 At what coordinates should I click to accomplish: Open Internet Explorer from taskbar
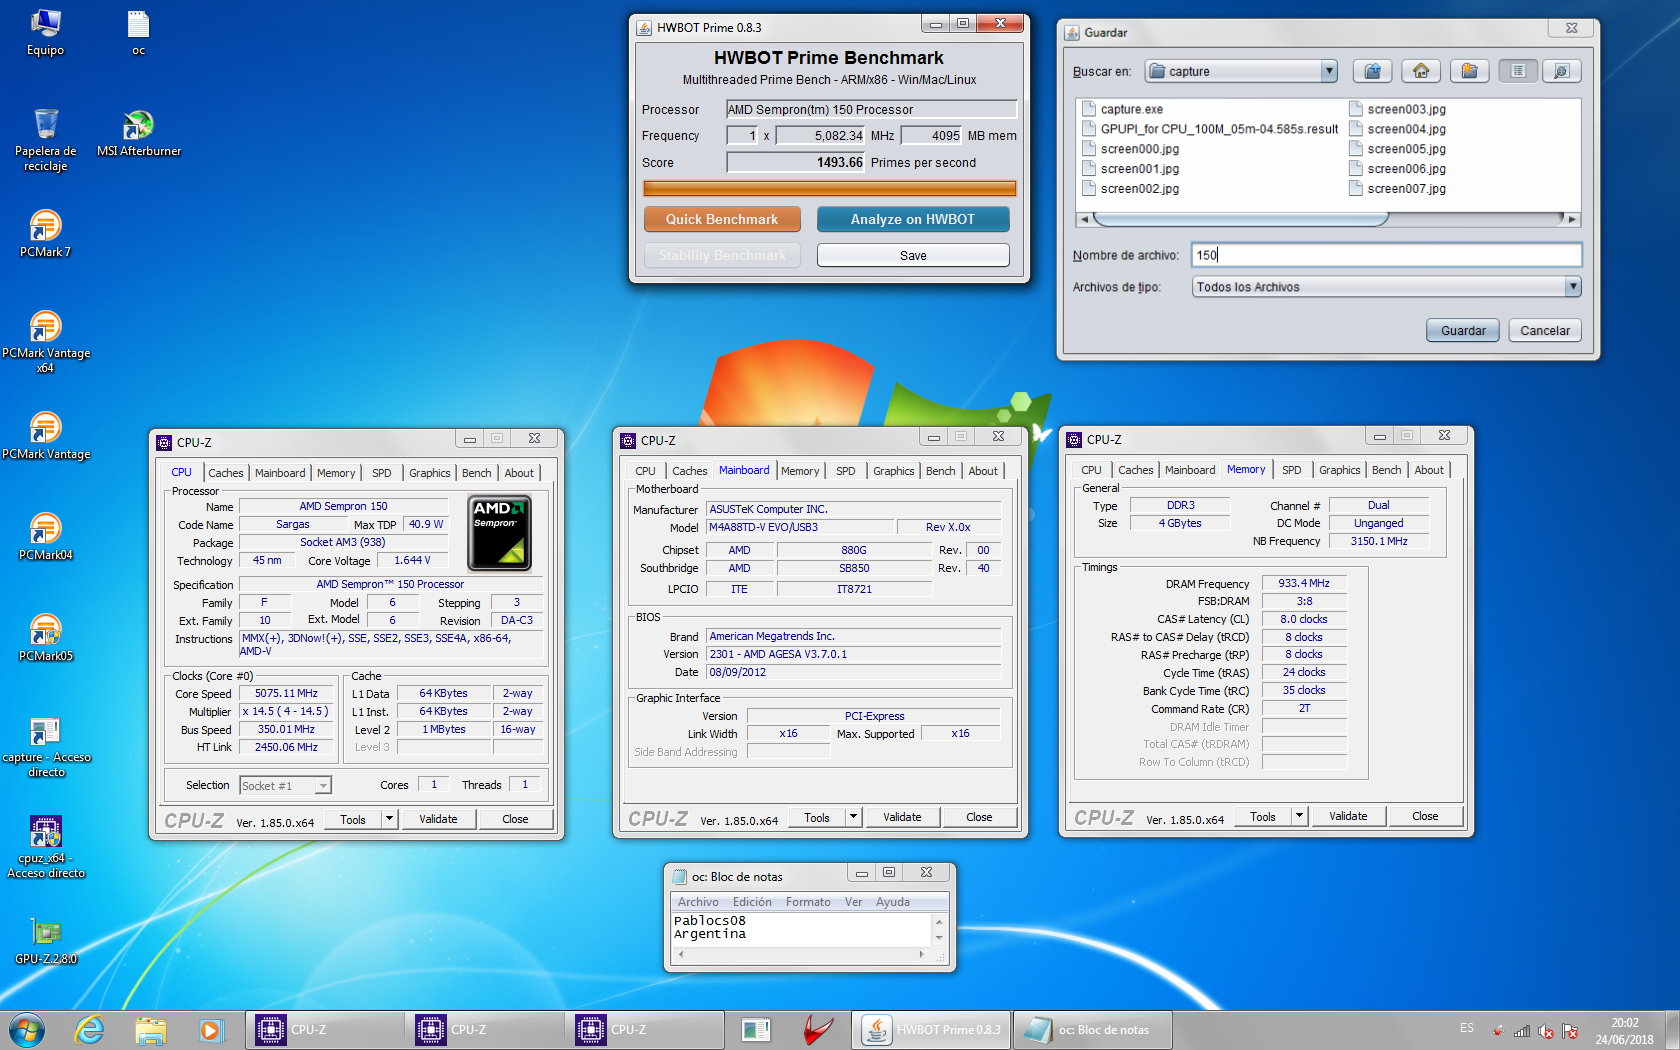click(x=89, y=1029)
